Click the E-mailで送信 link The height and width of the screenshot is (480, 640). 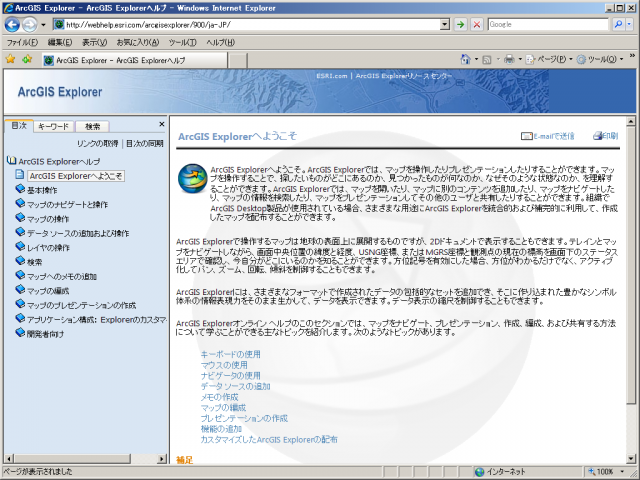[x=548, y=136]
